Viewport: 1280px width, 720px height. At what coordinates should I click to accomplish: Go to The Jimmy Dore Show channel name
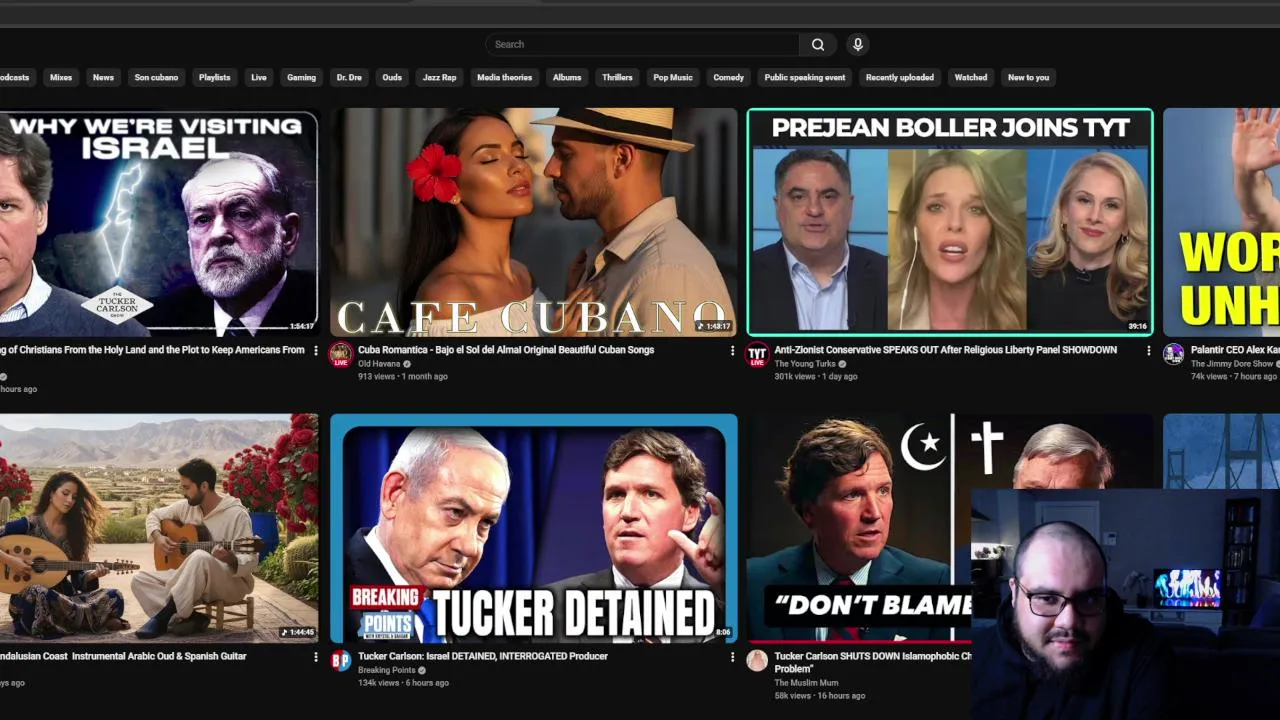[1232, 364]
